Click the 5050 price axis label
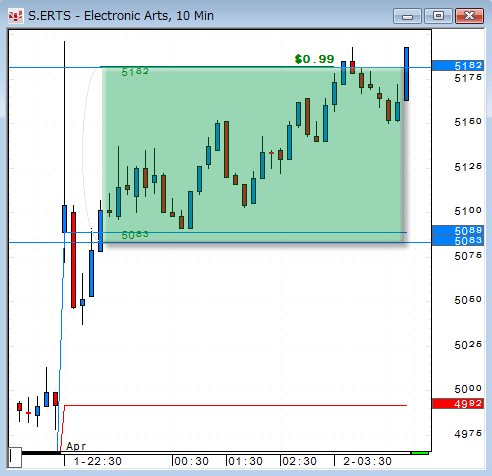The image size is (492, 476). 468,300
